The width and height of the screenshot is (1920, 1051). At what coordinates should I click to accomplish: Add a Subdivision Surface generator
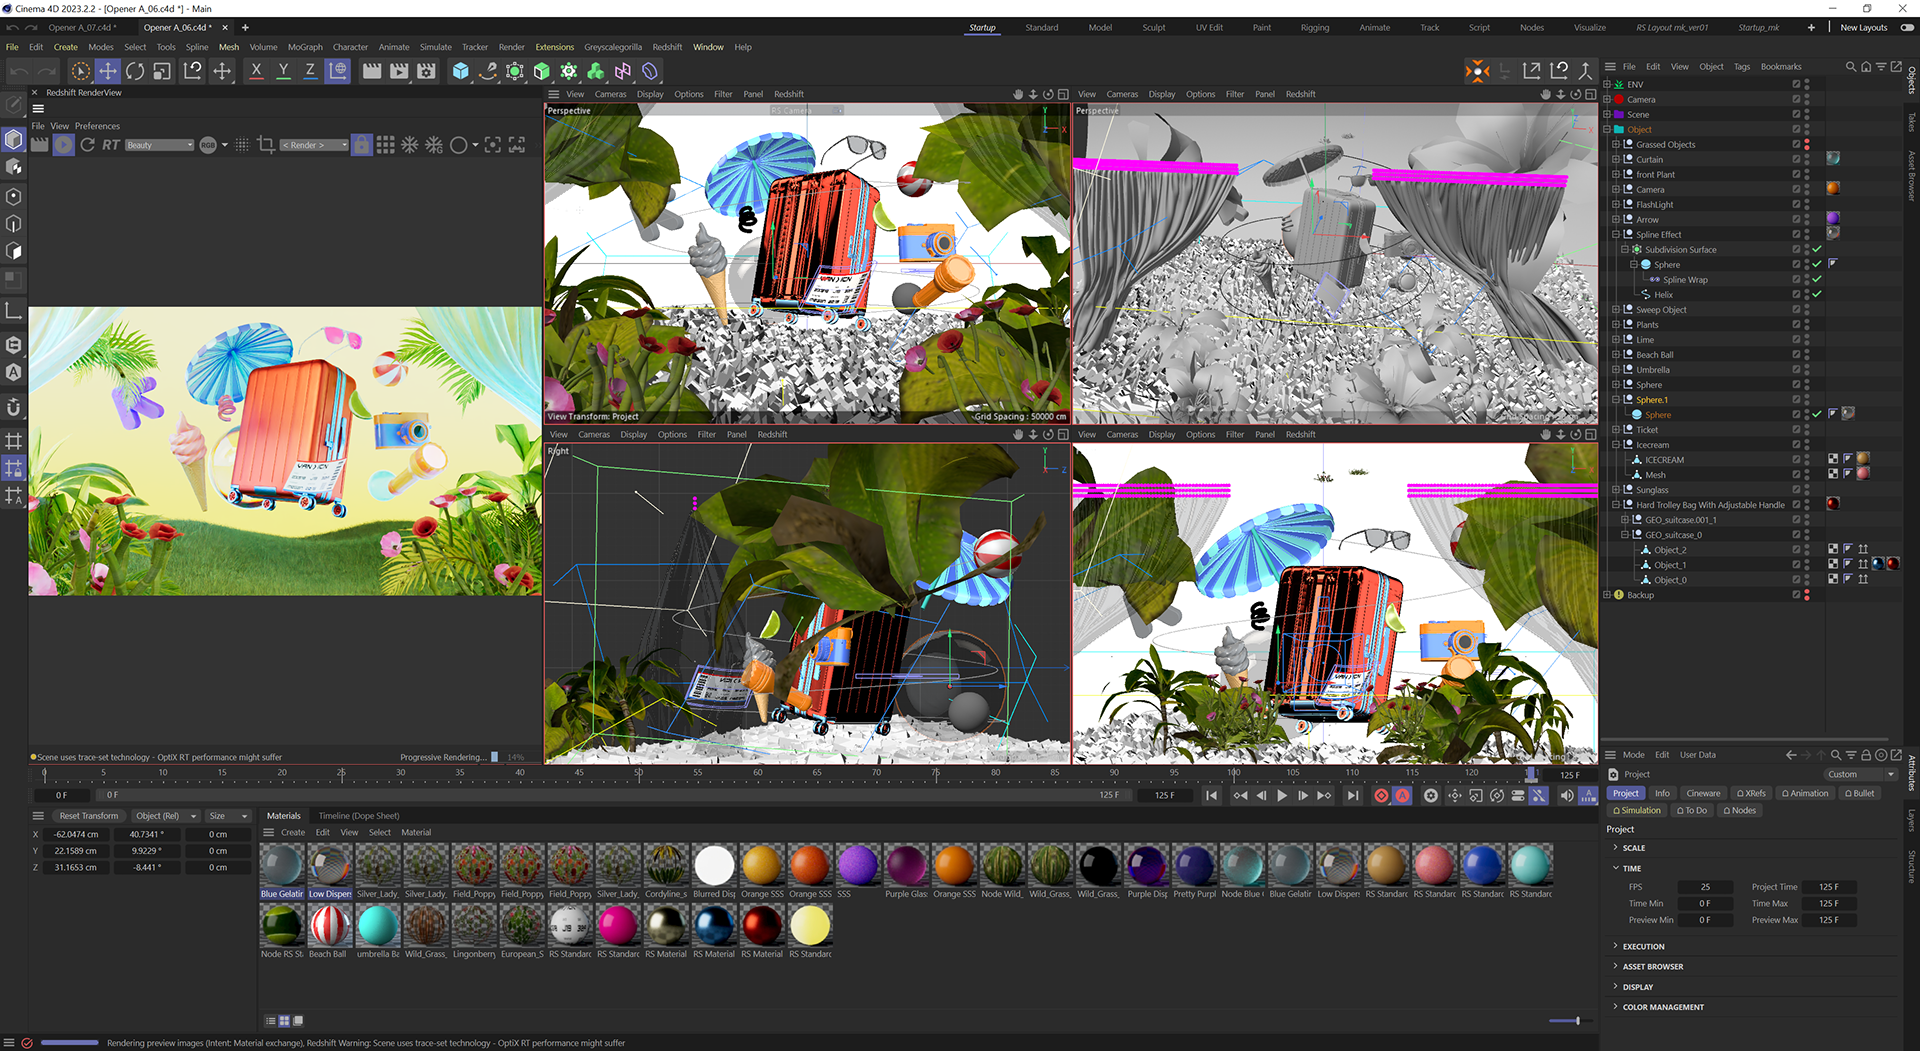click(x=514, y=71)
